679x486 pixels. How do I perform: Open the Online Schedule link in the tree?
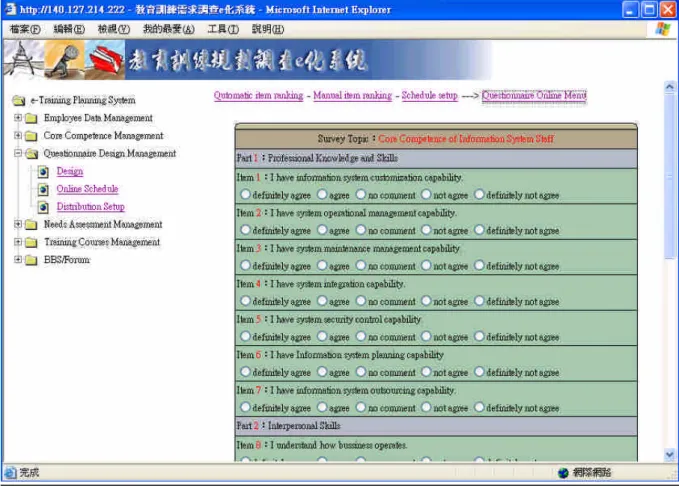click(x=87, y=189)
